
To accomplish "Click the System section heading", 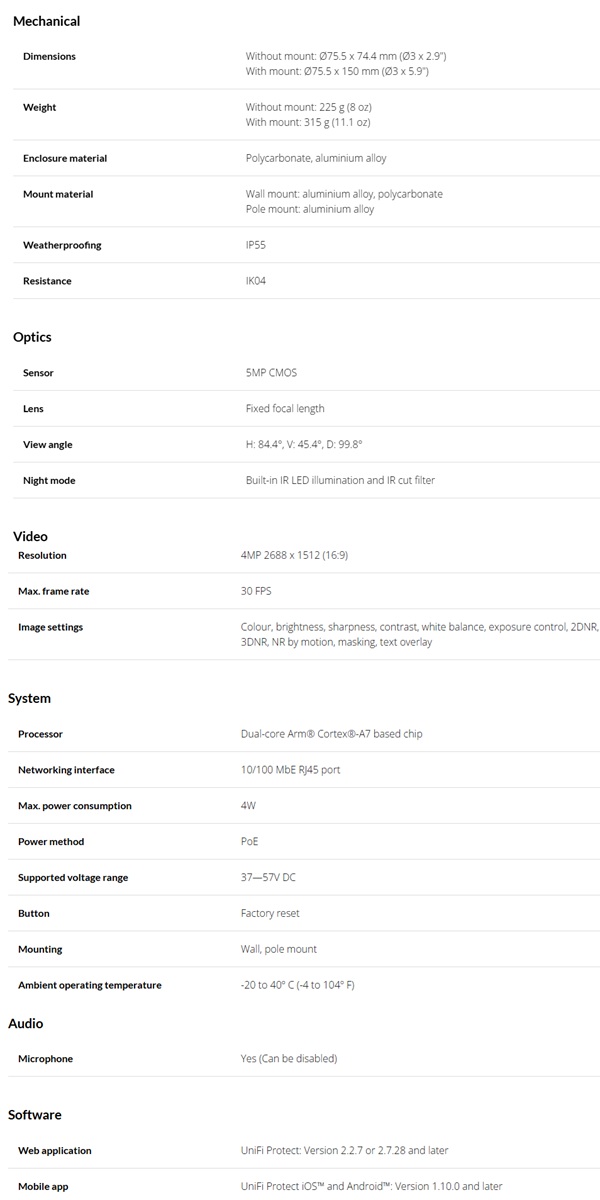I will point(29,698).
